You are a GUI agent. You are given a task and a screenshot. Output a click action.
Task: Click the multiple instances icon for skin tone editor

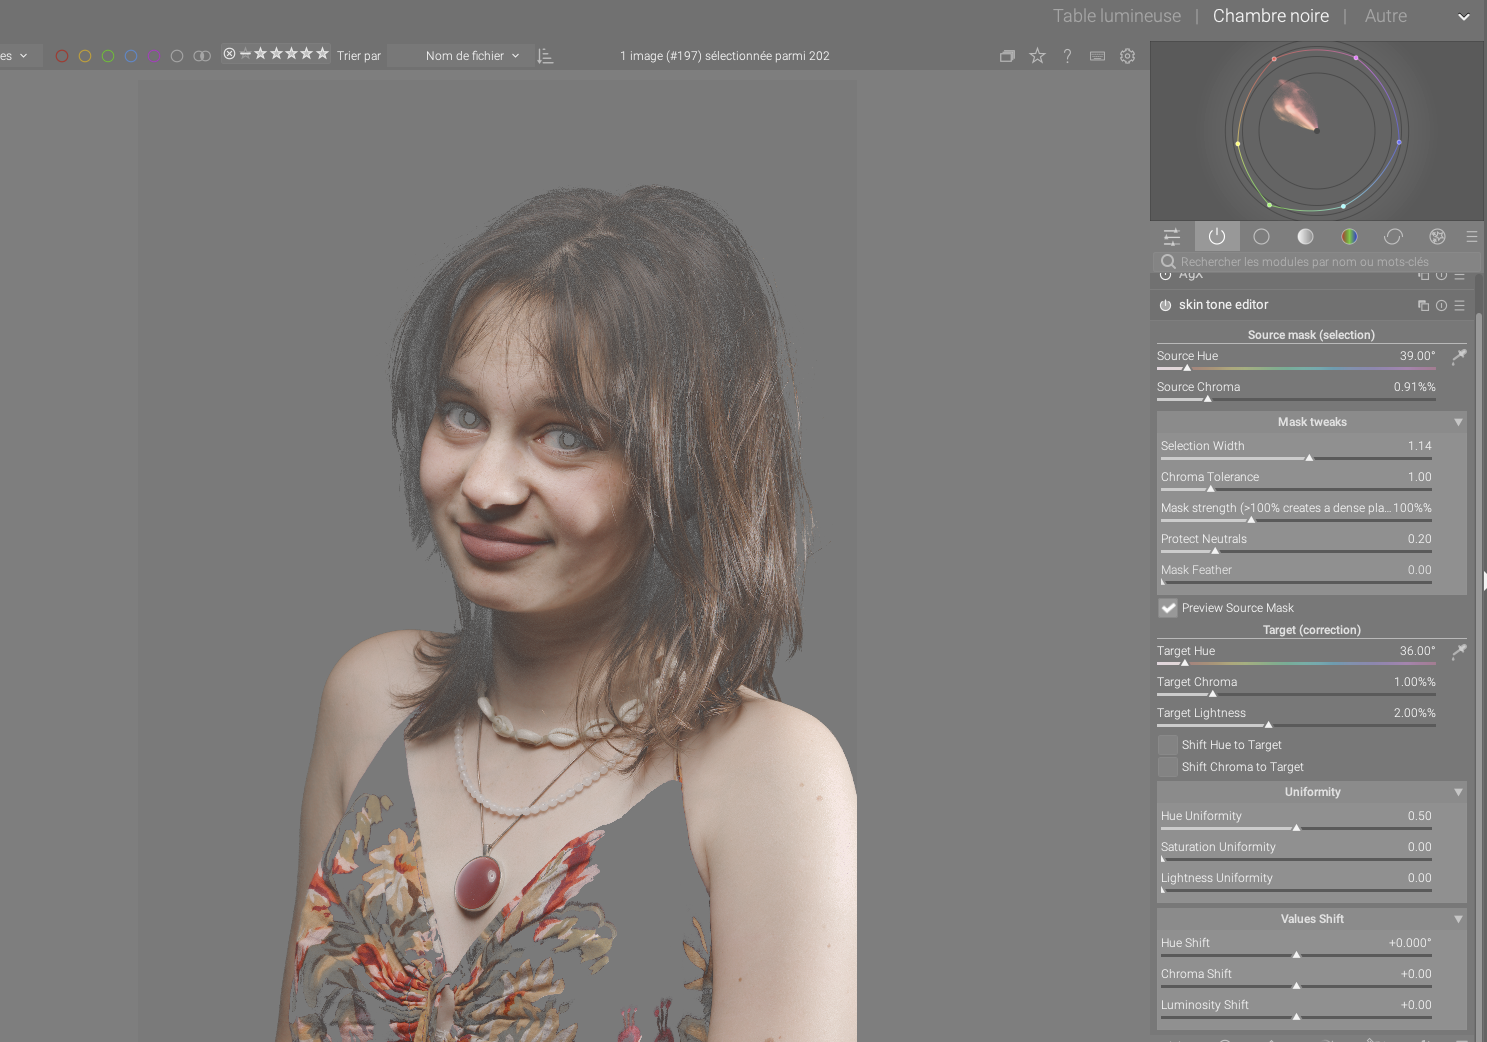click(1423, 306)
